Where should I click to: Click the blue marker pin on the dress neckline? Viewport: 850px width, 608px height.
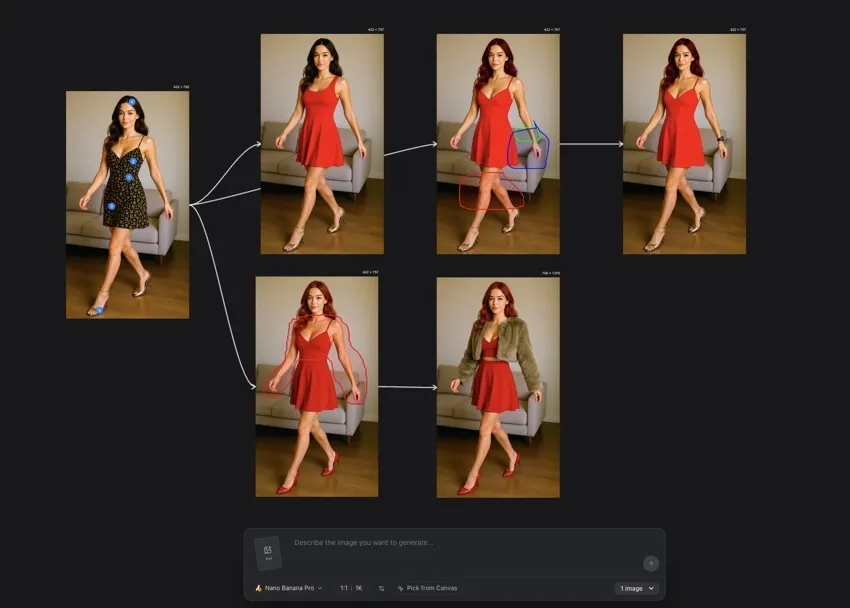[x=132, y=162]
